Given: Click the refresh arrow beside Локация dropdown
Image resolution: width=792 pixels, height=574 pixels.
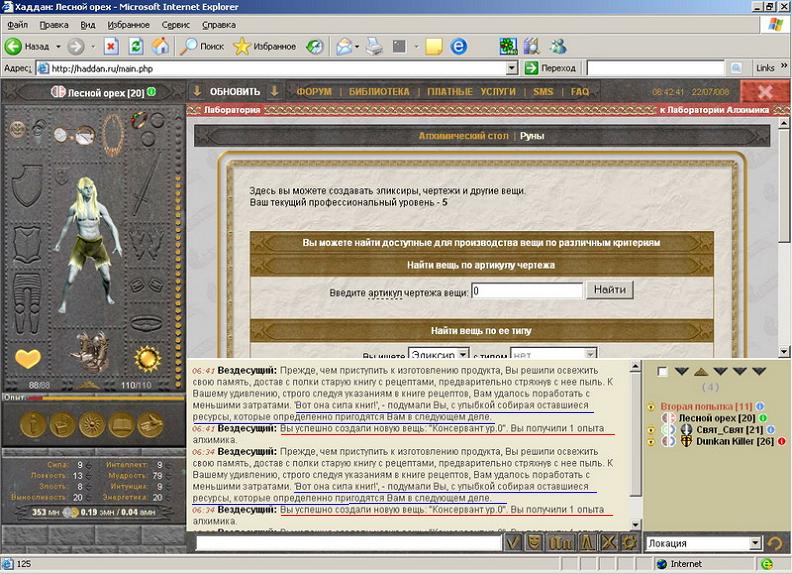Looking at the screenshot, I should (x=774, y=543).
